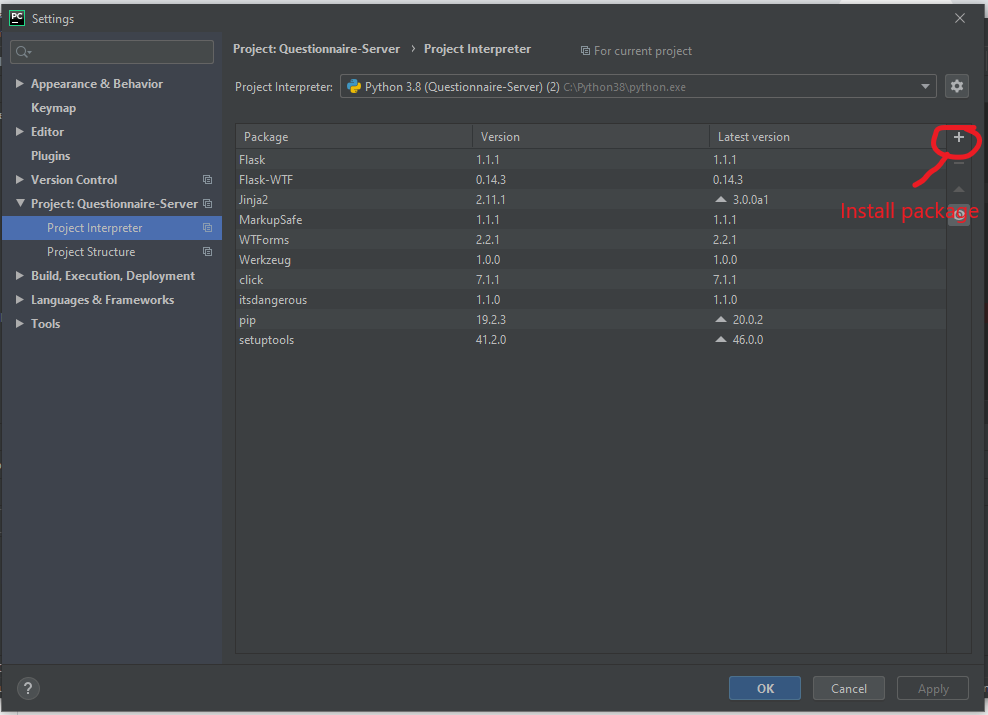Click the help question mark button
The height and width of the screenshot is (715, 988).
28,688
